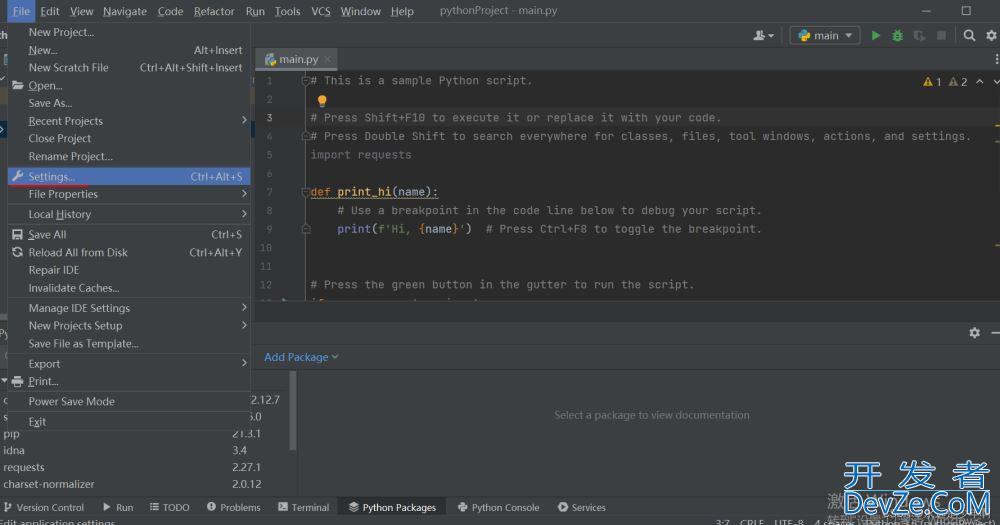Select Repair IDE menu entry
This screenshot has width=1000, height=525.
click(x=129, y=270)
